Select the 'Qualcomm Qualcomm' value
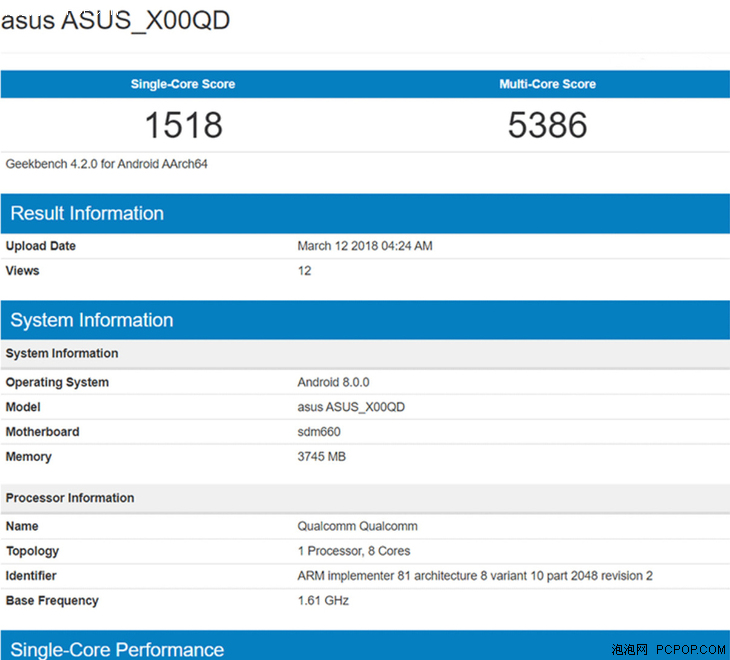 [358, 526]
